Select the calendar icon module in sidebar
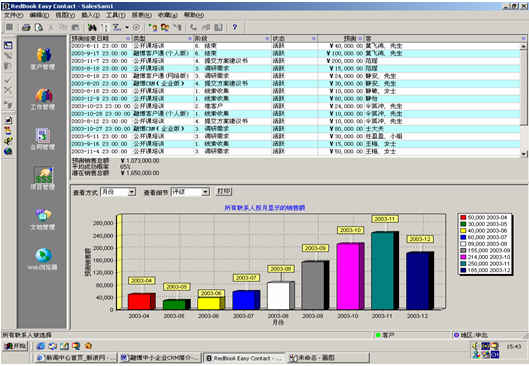The width and height of the screenshot is (529, 366). pyautogui.click(x=43, y=139)
